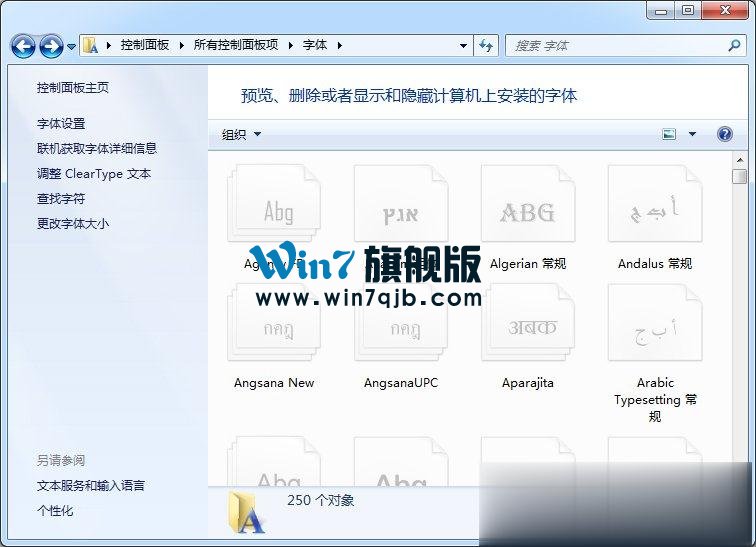Expand the arrow after 字体 breadcrumb
The width and height of the screenshot is (756, 547).
coord(340,45)
